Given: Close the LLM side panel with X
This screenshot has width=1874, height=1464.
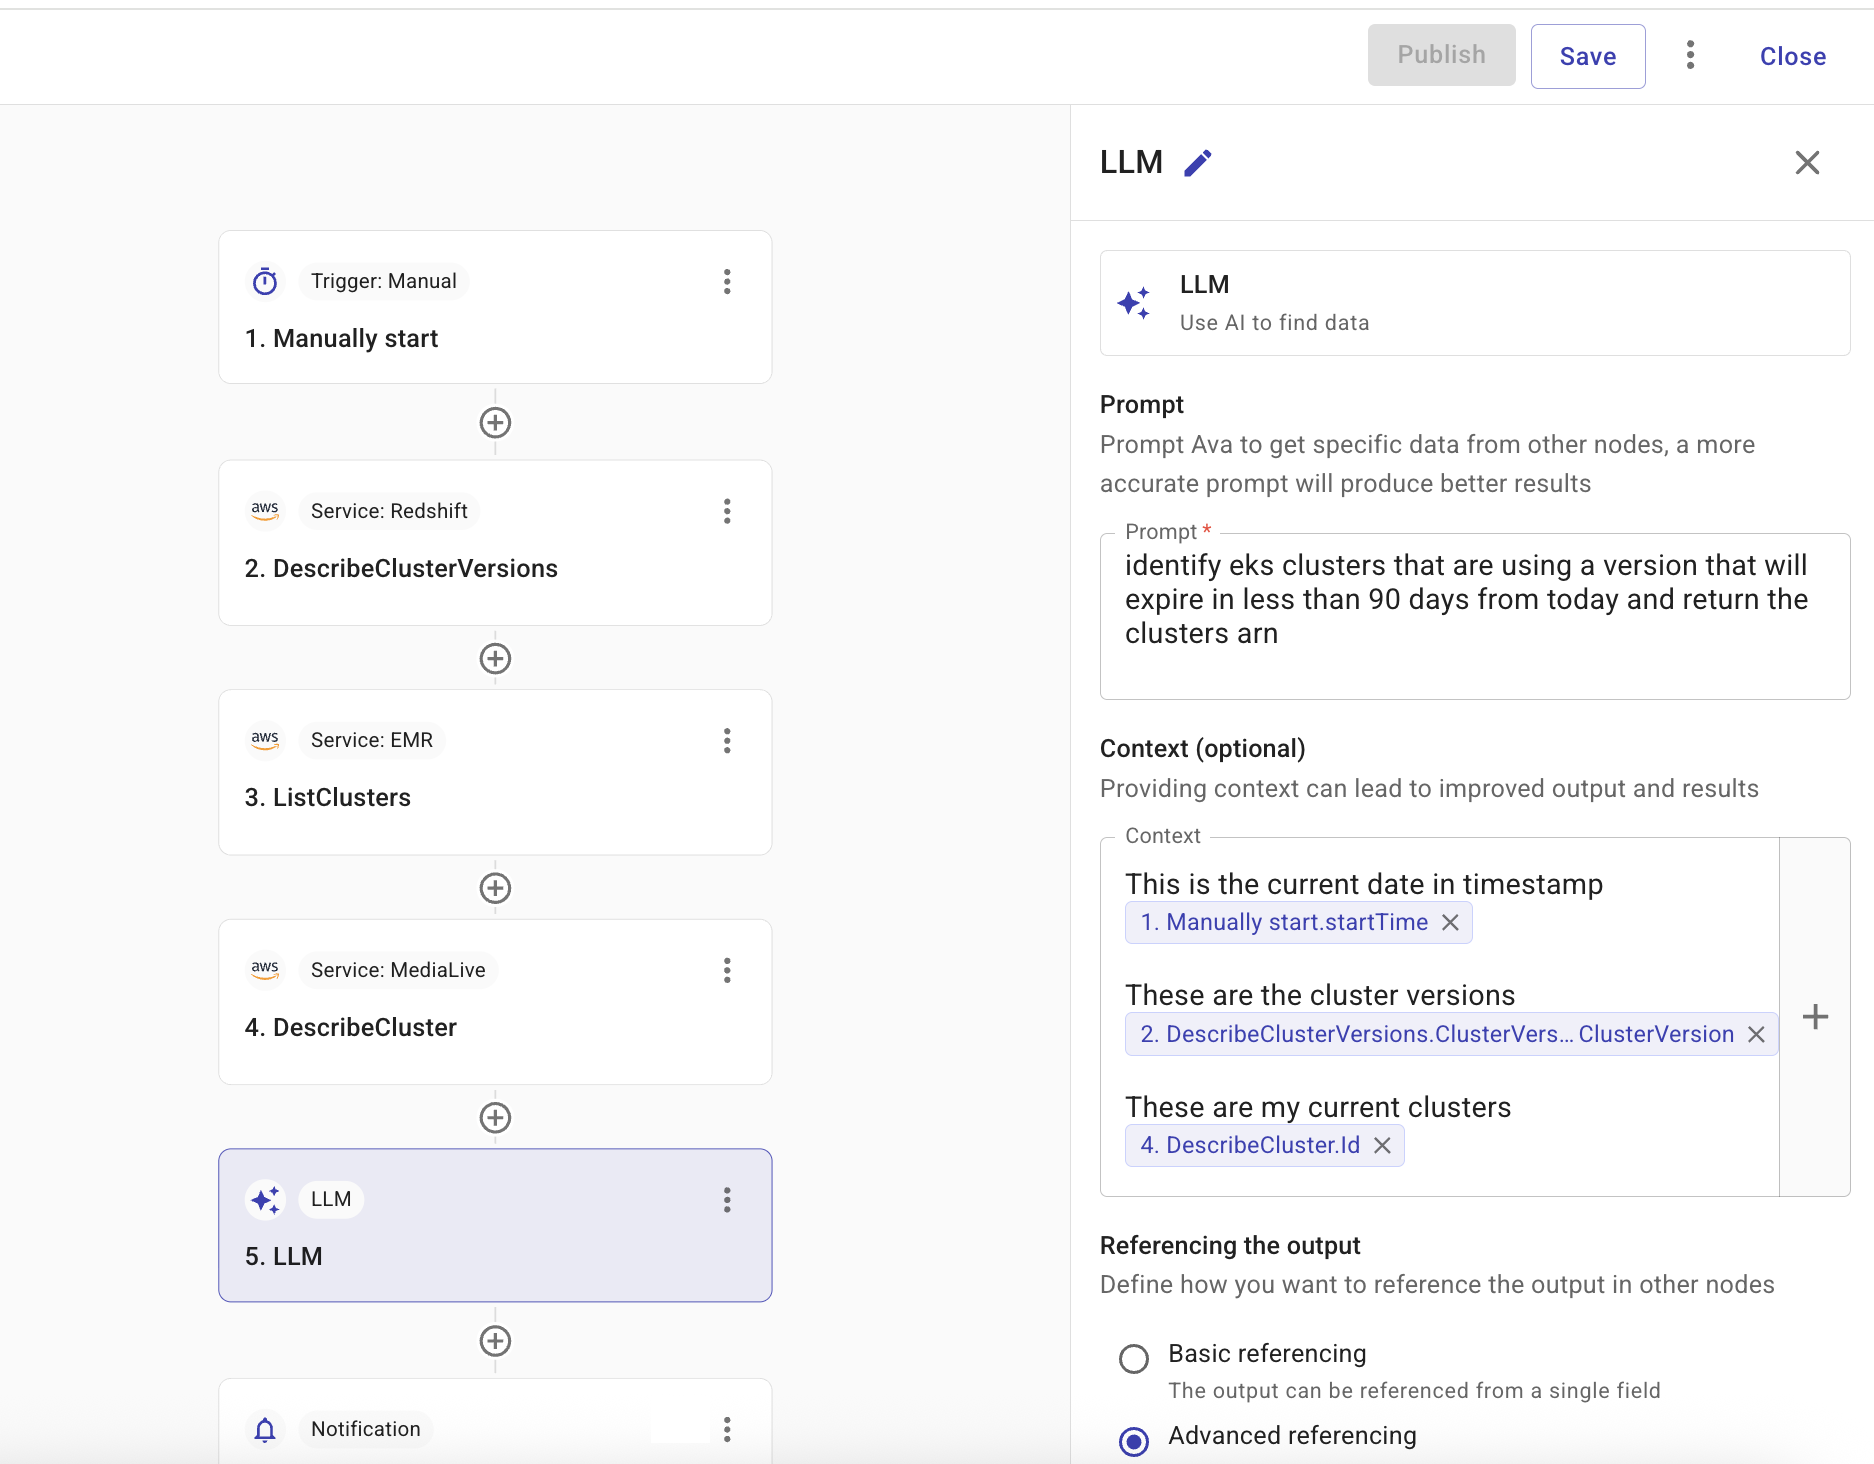Looking at the screenshot, I should (1806, 163).
